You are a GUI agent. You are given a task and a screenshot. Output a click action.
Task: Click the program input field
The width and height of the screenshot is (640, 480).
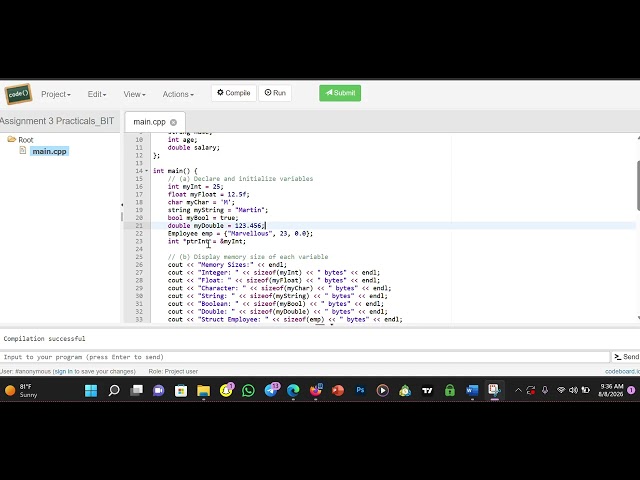click(305, 357)
